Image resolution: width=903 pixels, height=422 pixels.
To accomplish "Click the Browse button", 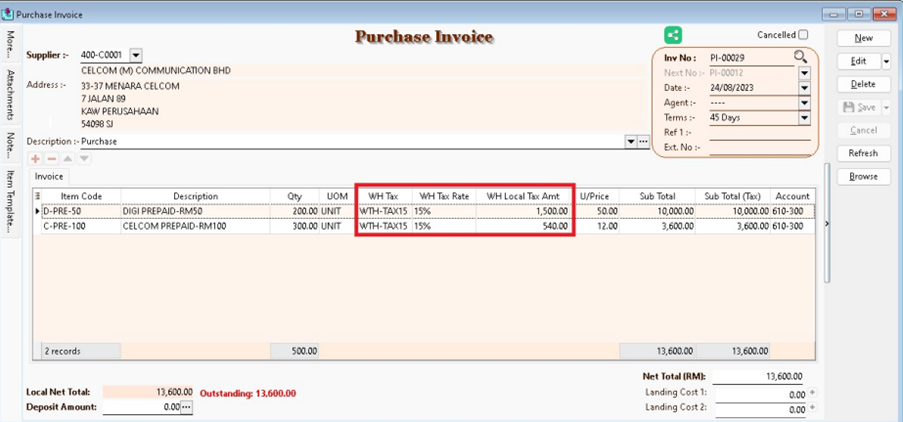I will pyautogui.click(x=862, y=176).
